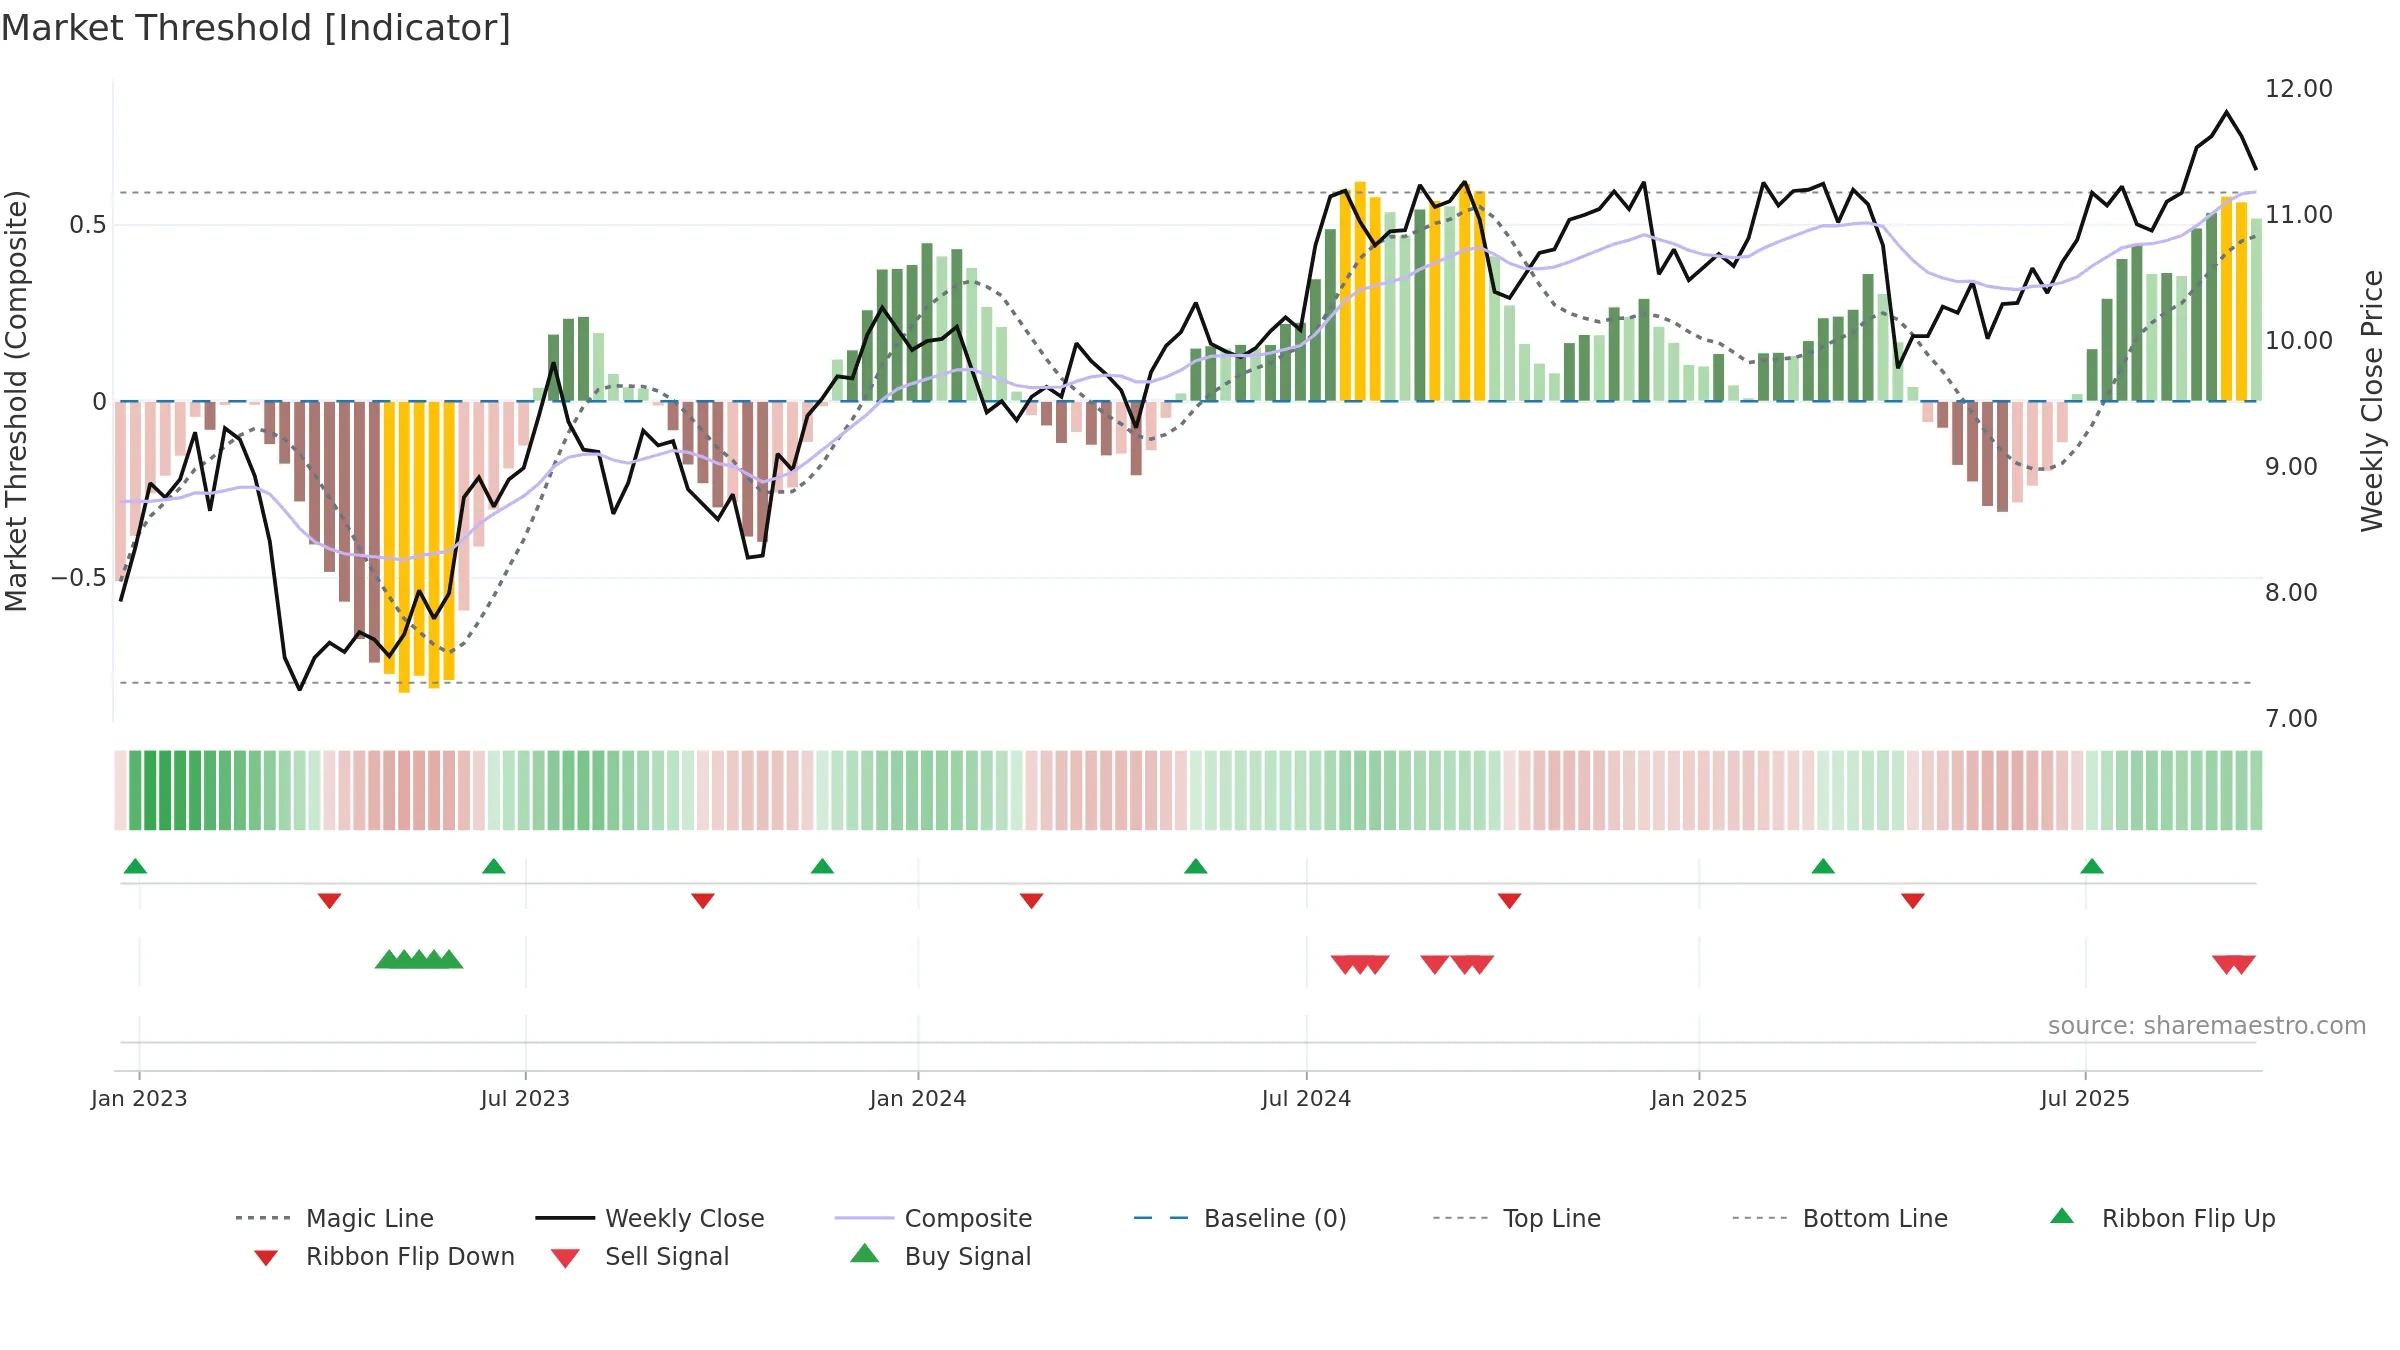Click the 0 left axis tick label
Image resolution: width=2400 pixels, height=1350 pixels.
click(x=99, y=402)
